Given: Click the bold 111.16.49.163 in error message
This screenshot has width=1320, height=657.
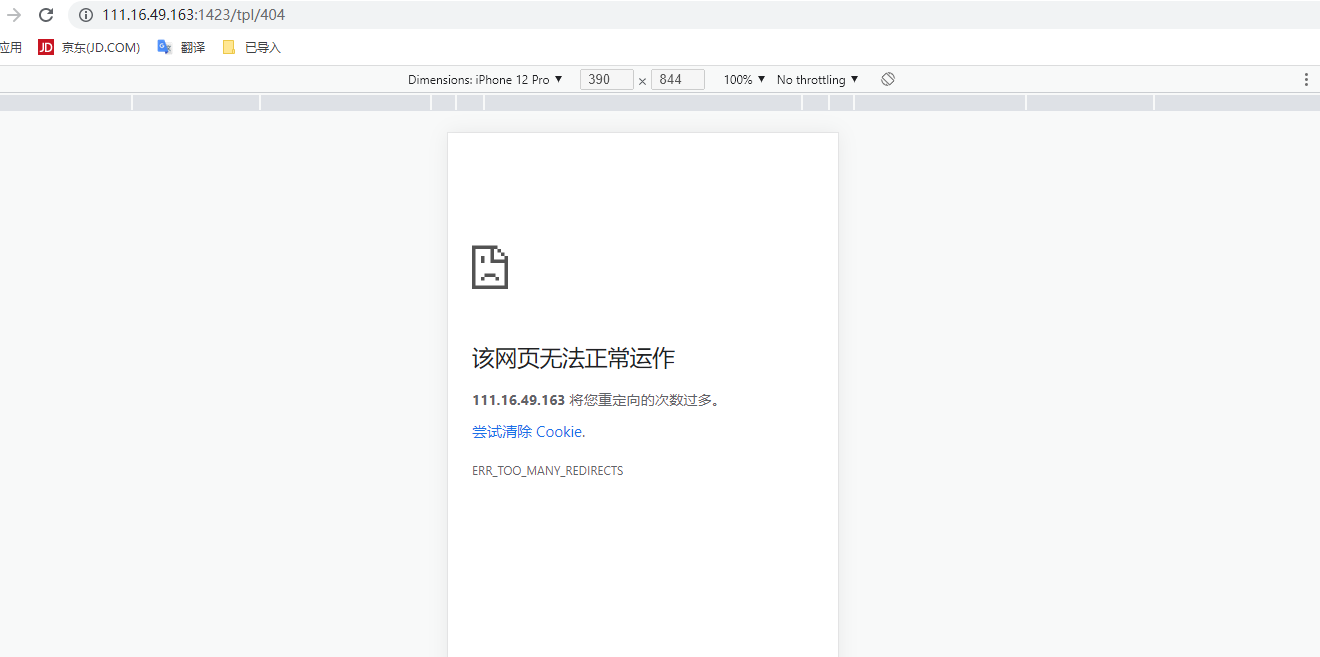Looking at the screenshot, I should pos(518,400).
